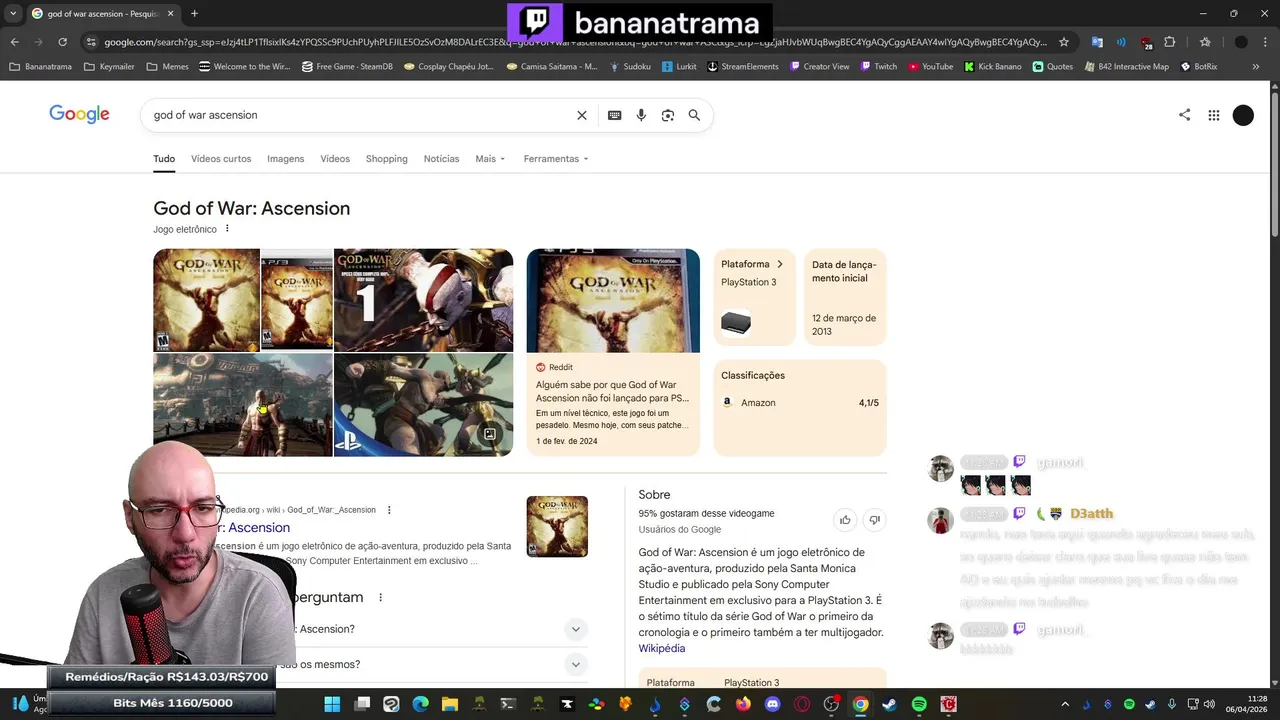Image resolution: width=1280 pixels, height=720 pixels.
Task: Open the Data de lançamento inicial card
Action: click(x=845, y=297)
